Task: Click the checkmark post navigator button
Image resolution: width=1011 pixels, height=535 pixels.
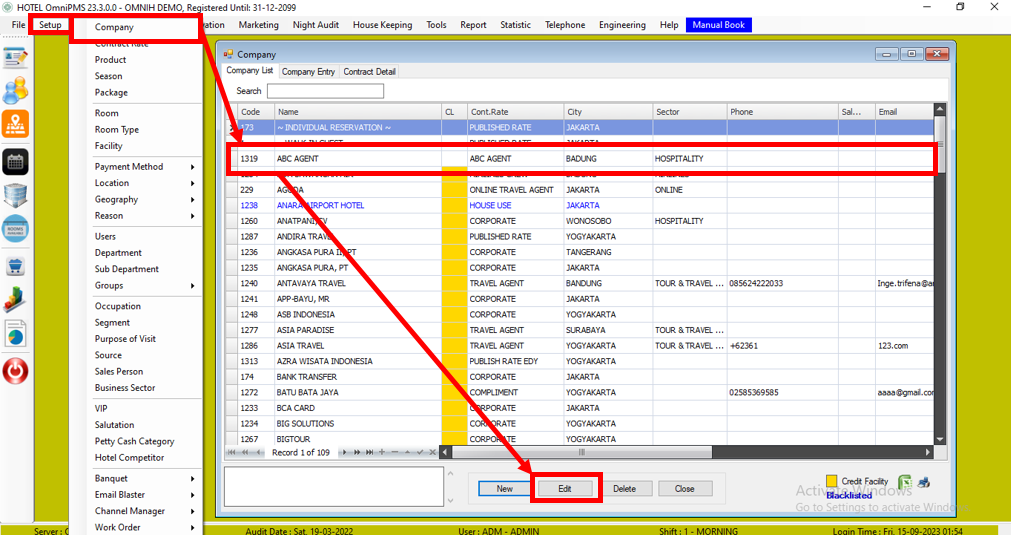Action: 420,452
